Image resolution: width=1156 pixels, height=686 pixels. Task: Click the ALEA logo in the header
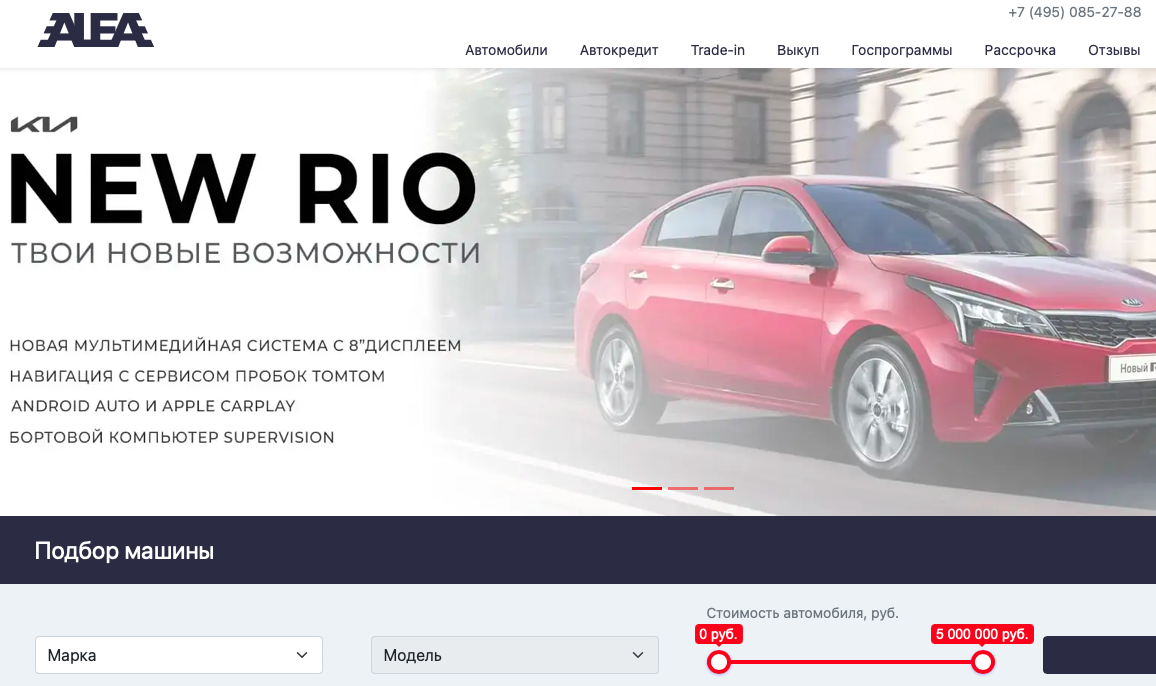point(96,30)
